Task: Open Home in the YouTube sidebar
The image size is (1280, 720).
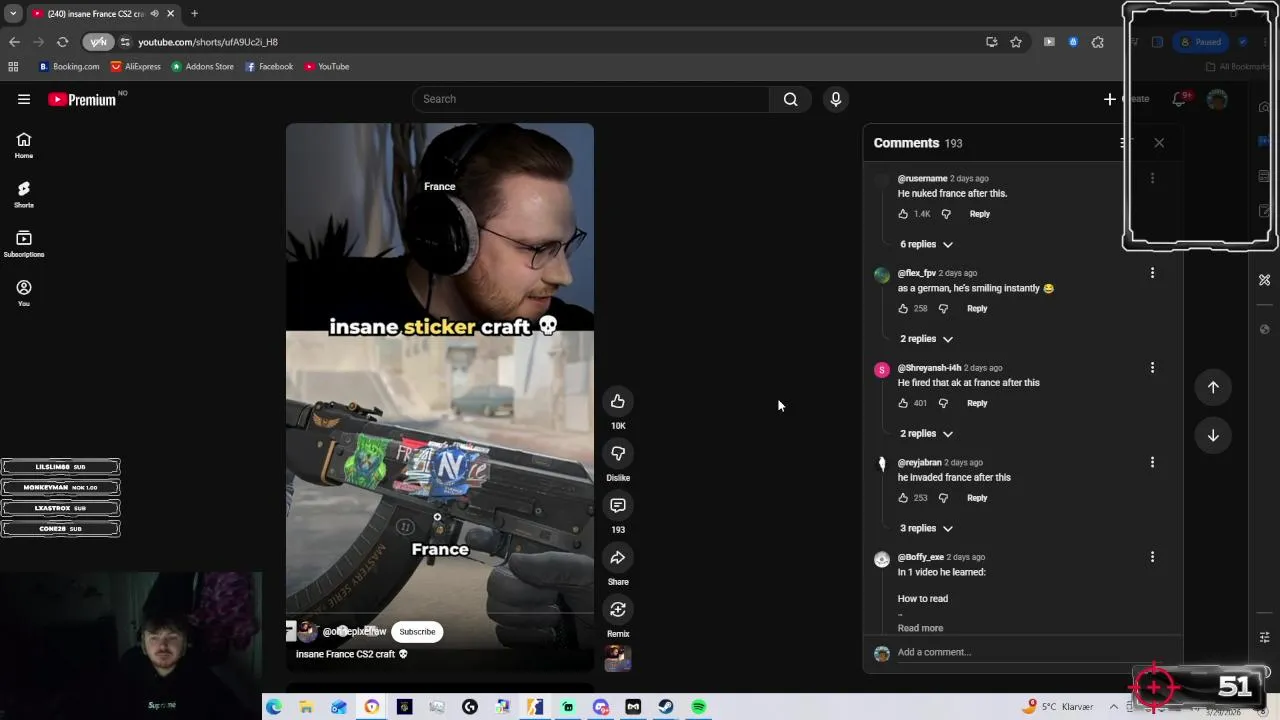Action: tap(24, 146)
